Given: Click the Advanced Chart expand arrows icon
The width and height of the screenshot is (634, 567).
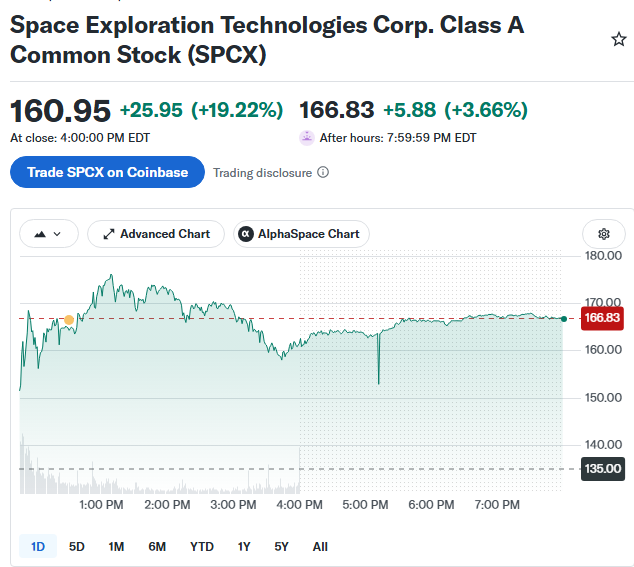Looking at the screenshot, I should coord(108,234).
